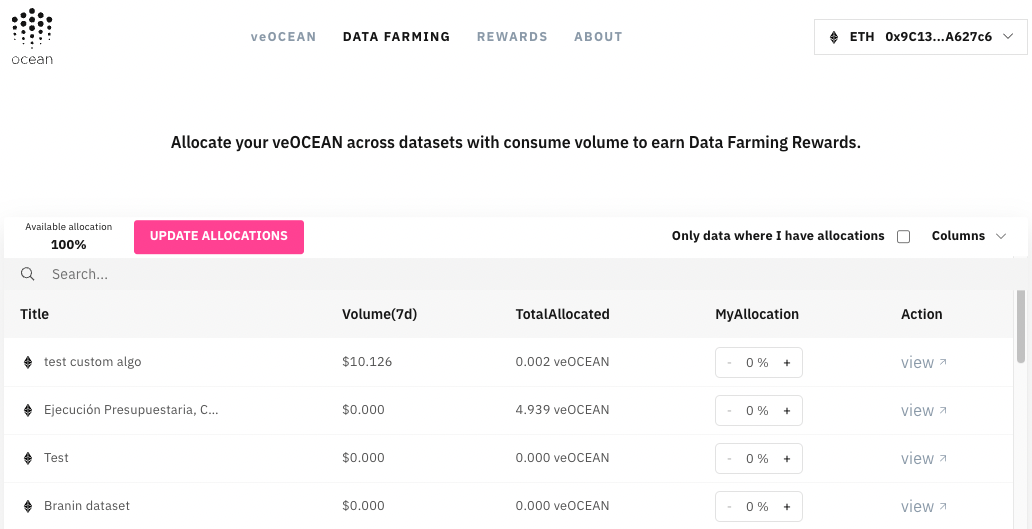1032x529 pixels.
Task: Go to the REWARDS tab
Action: pos(512,37)
